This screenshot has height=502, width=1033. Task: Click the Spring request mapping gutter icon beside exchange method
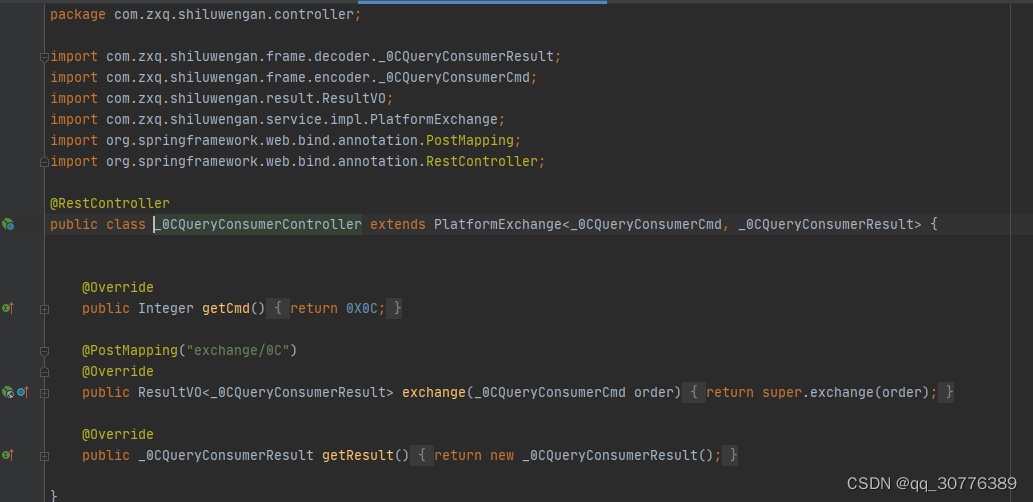click(8, 393)
